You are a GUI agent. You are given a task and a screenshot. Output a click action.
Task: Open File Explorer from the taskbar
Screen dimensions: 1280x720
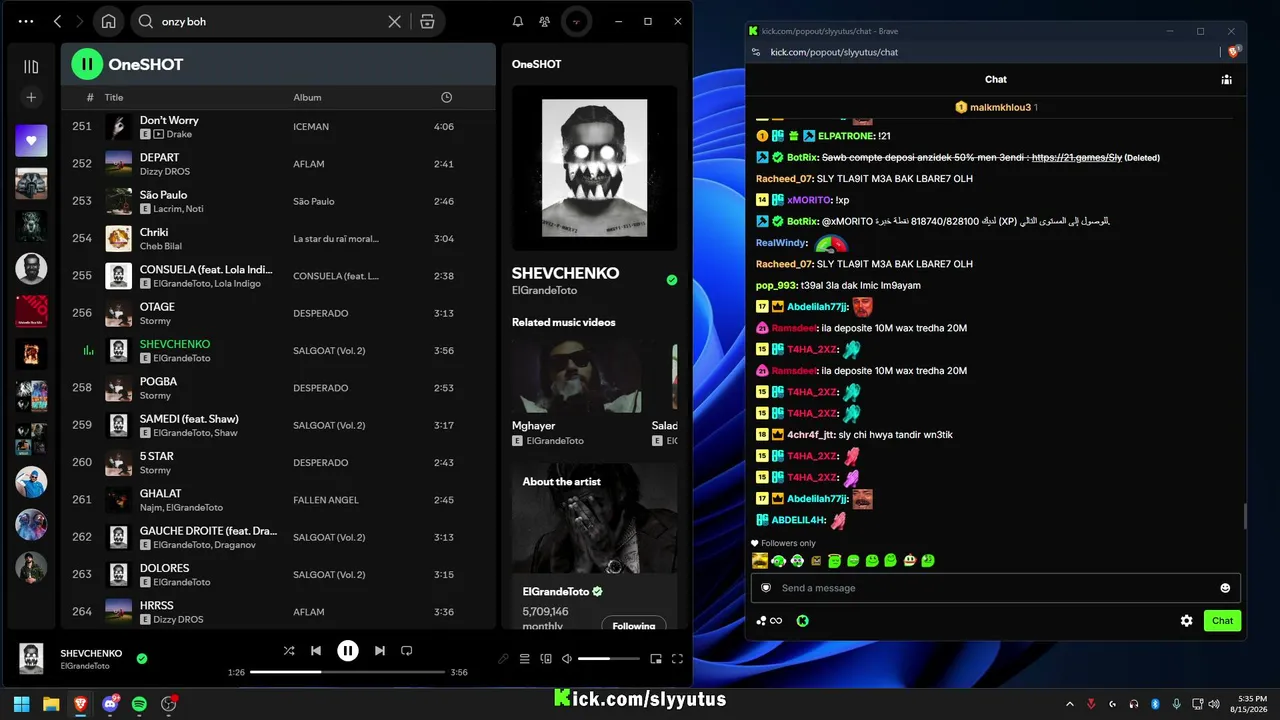click(x=51, y=704)
